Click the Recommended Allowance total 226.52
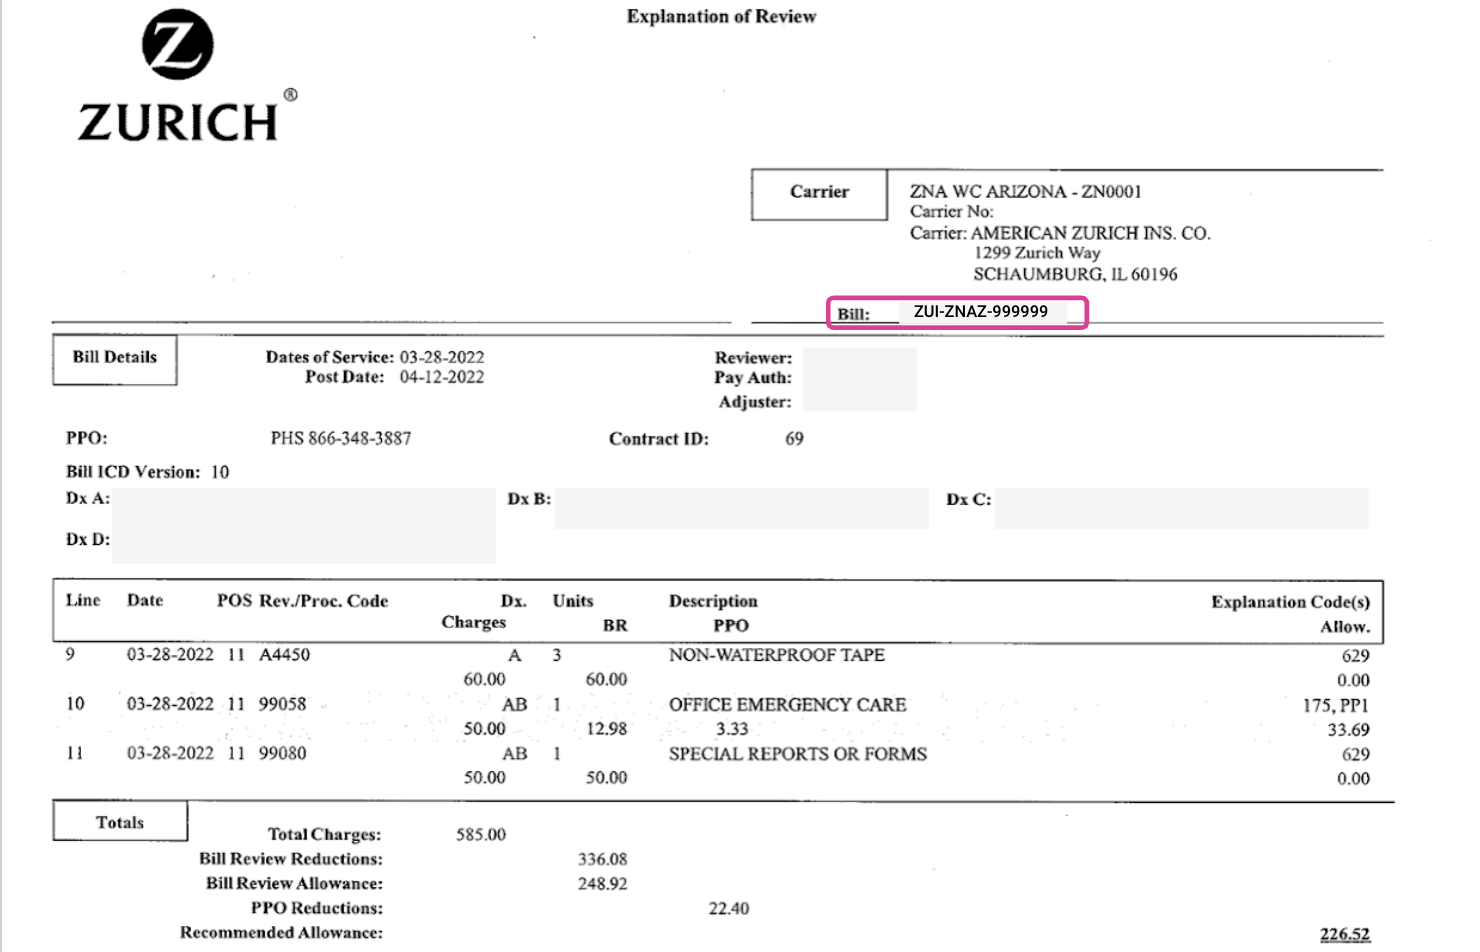The height and width of the screenshot is (952, 1480). [1344, 931]
